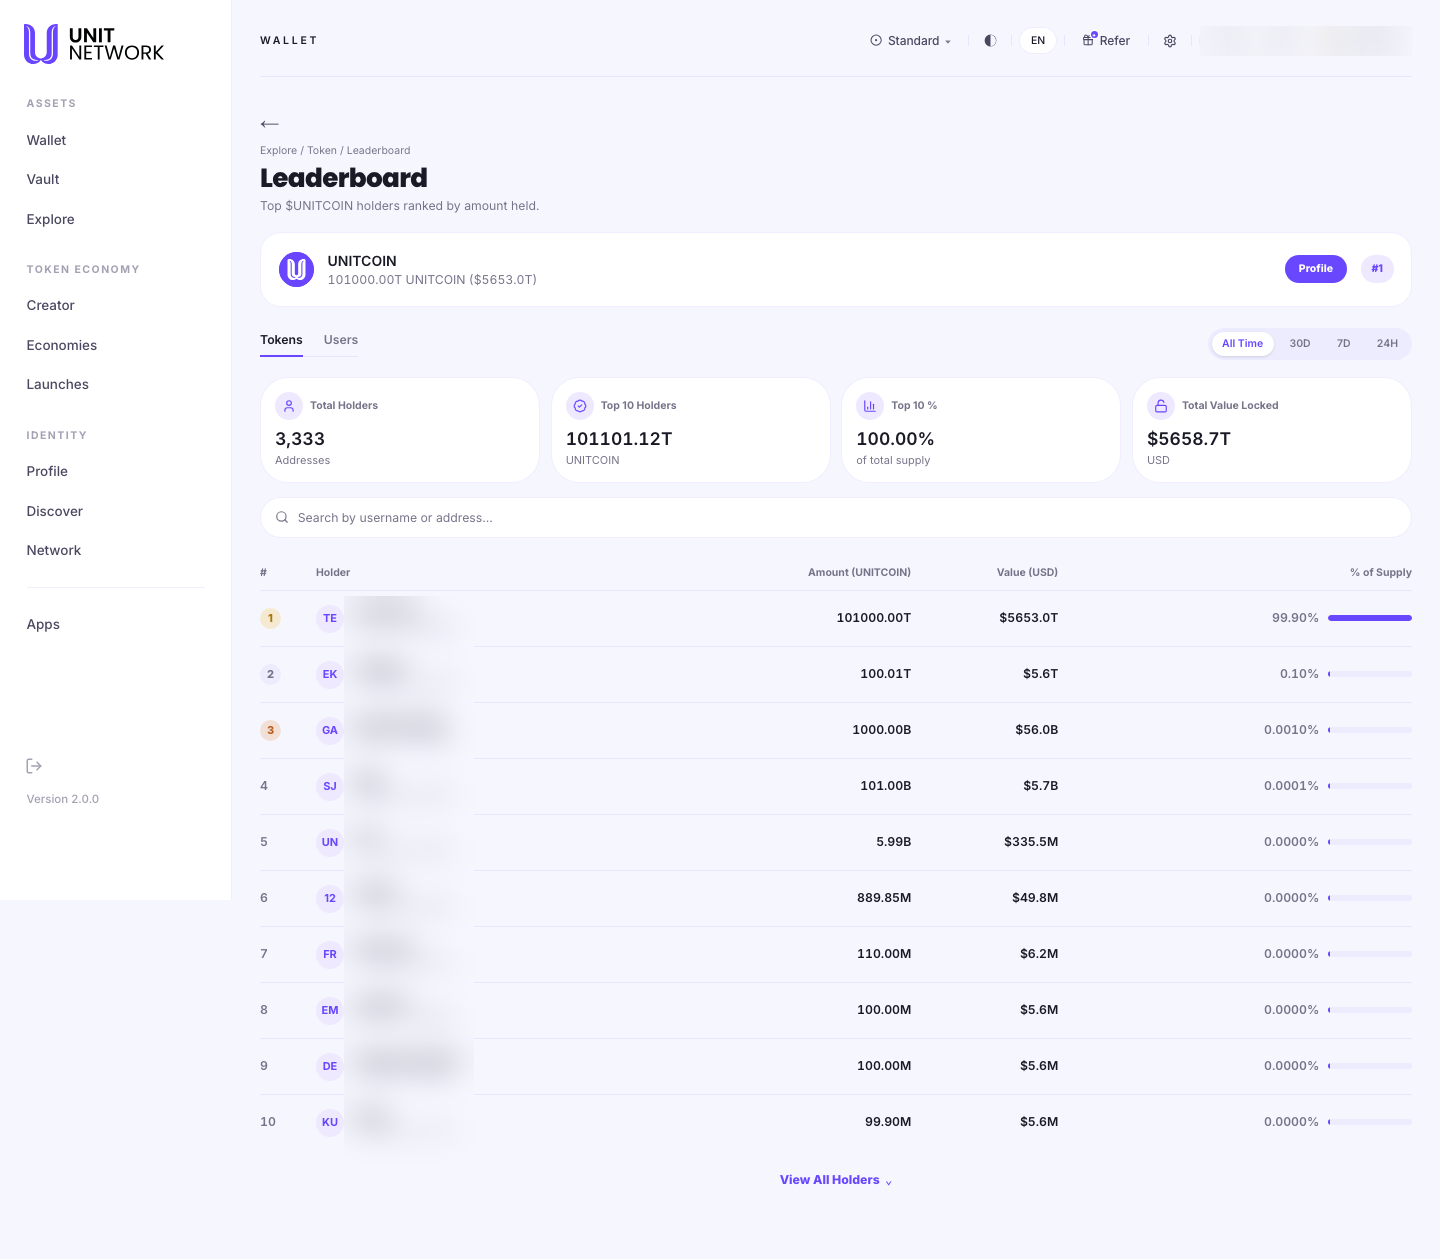Select the 7D time range

click(1344, 343)
